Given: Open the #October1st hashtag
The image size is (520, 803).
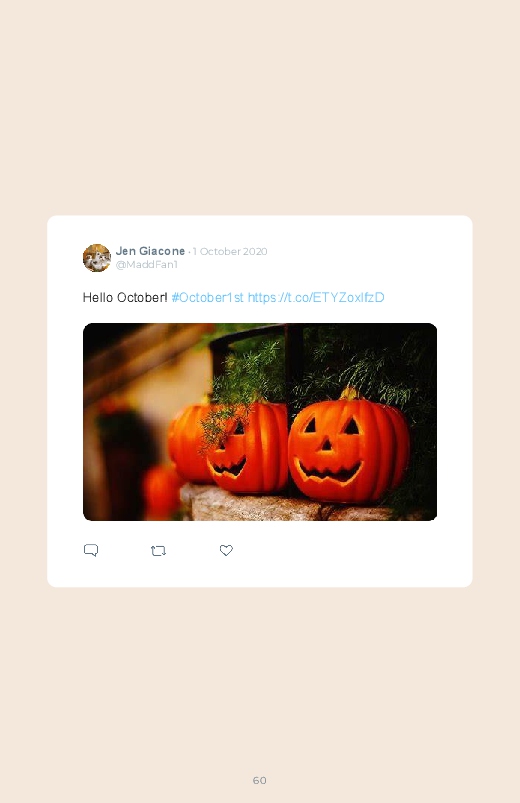Looking at the screenshot, I should 207,298.
